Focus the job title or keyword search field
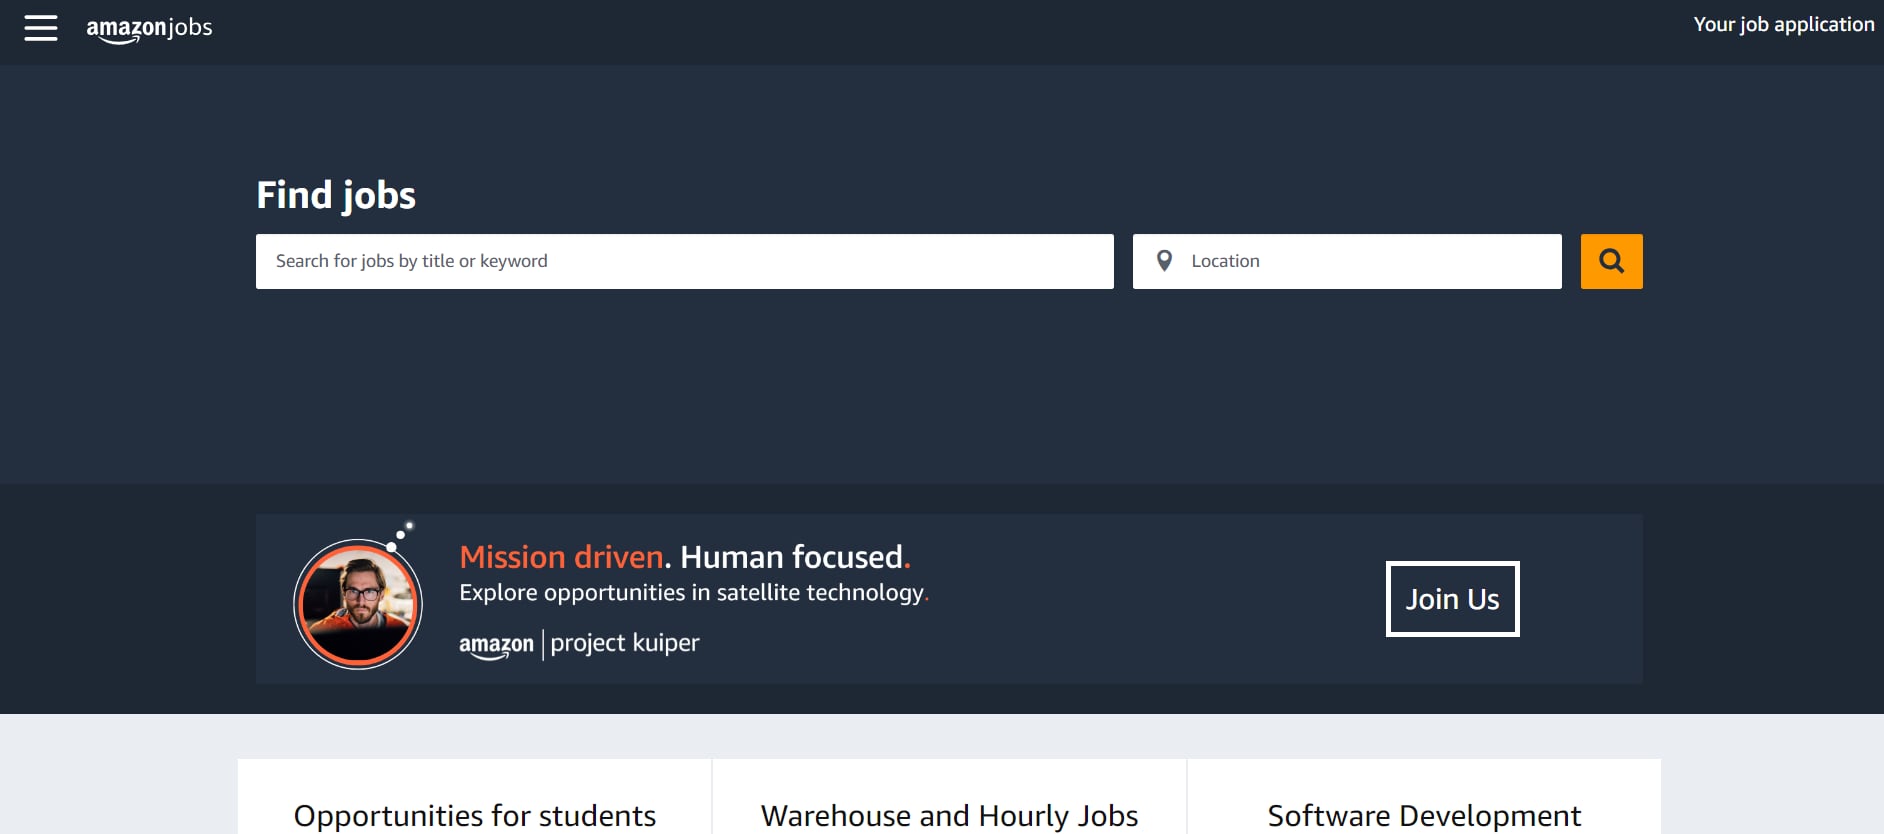 tap(685, 262)
